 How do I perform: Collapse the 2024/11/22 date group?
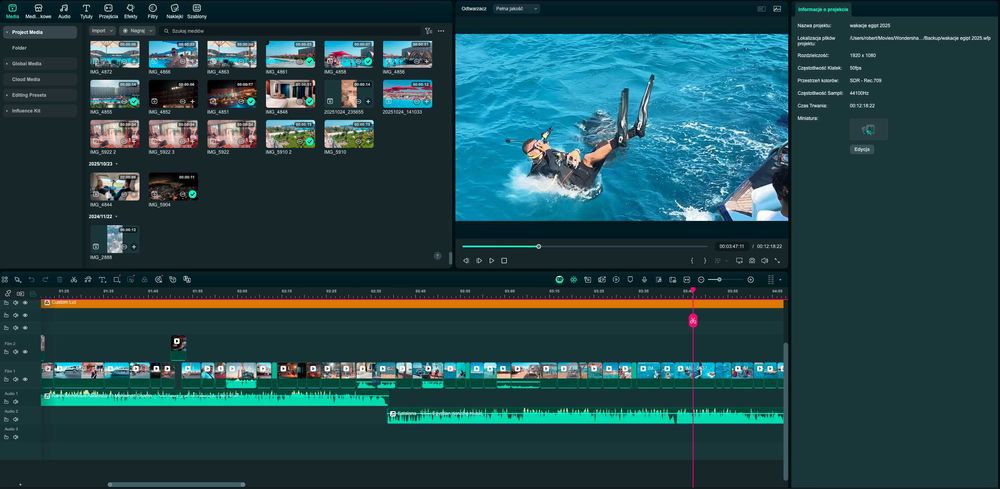(x=117, y=217)
